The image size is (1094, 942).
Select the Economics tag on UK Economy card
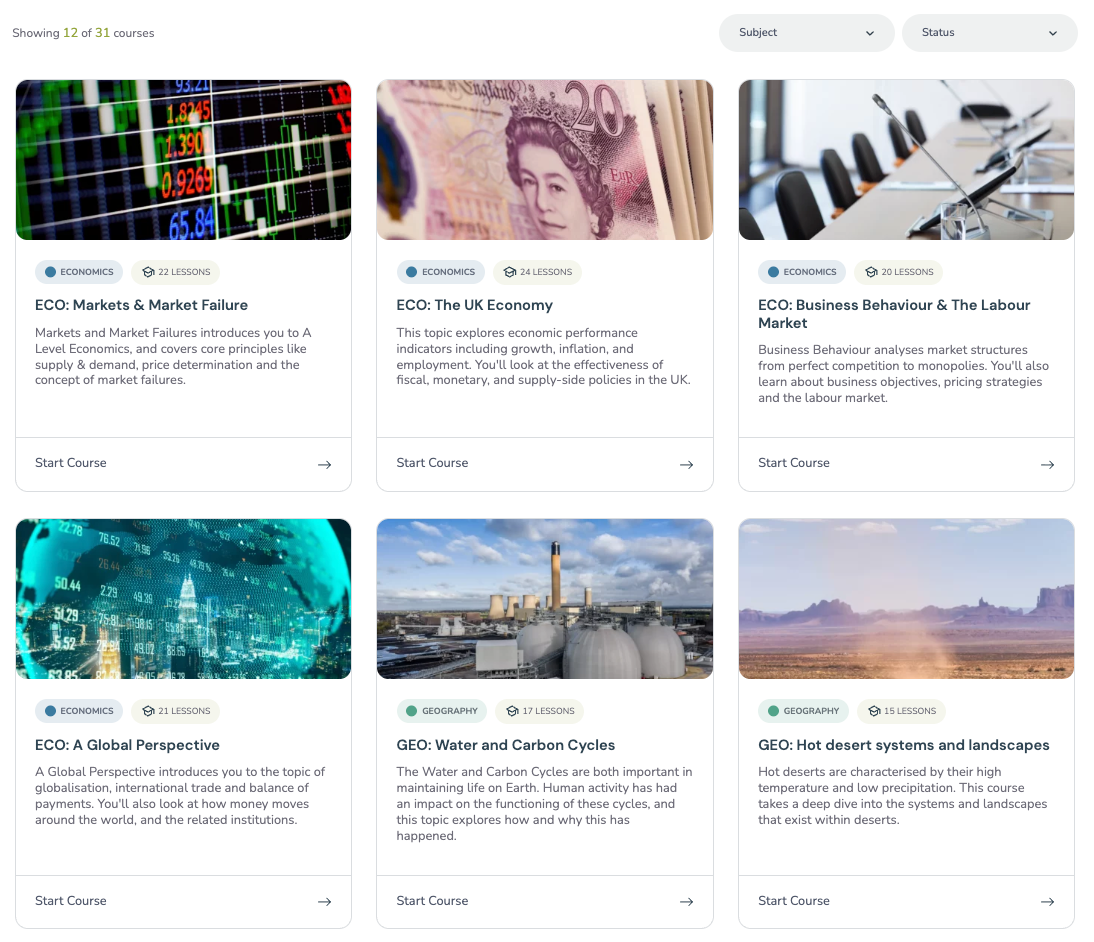pos(440,272)
